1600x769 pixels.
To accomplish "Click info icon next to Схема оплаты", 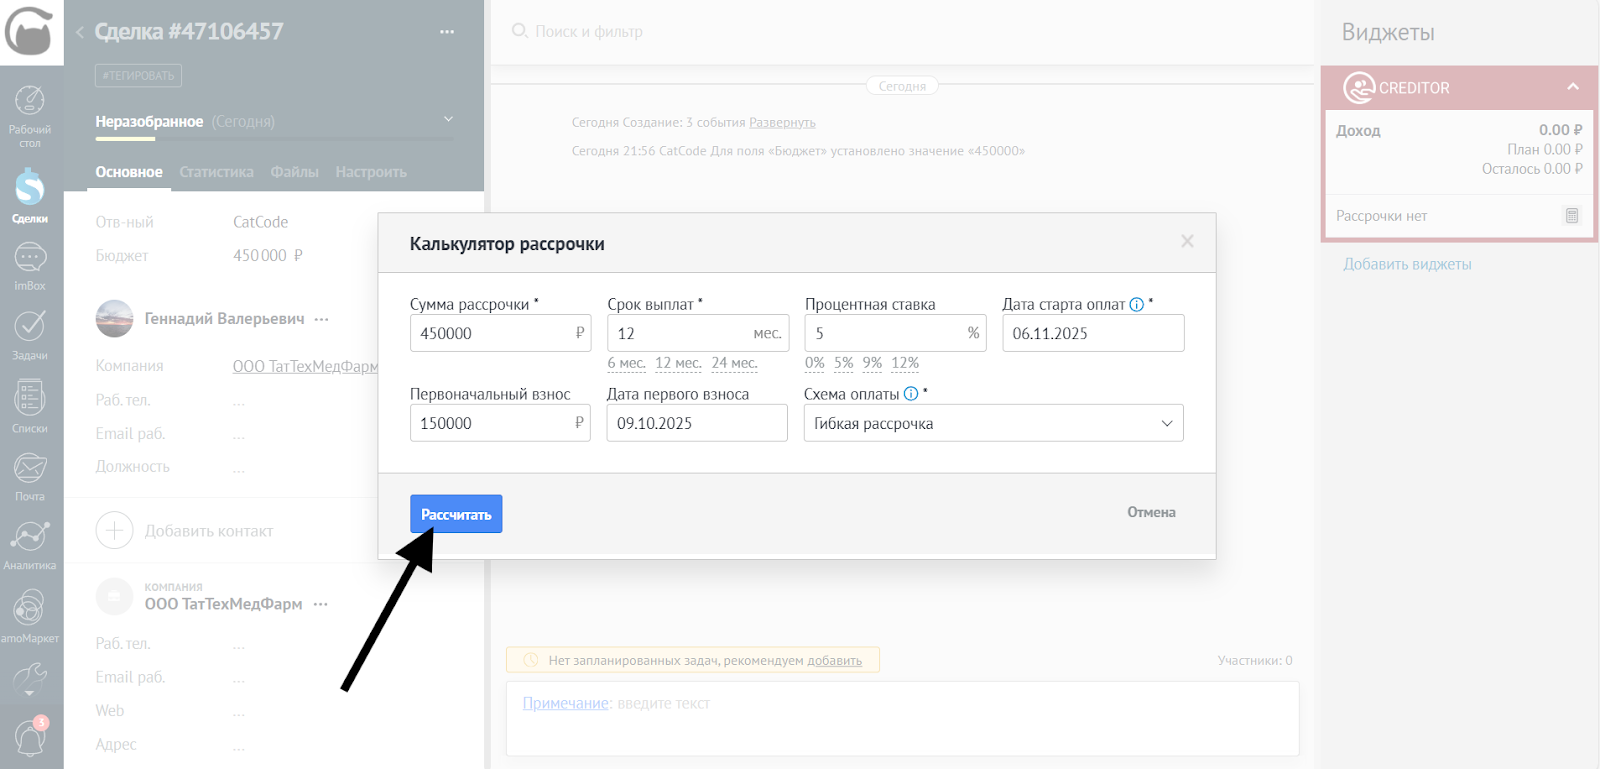I will [911, 394].
